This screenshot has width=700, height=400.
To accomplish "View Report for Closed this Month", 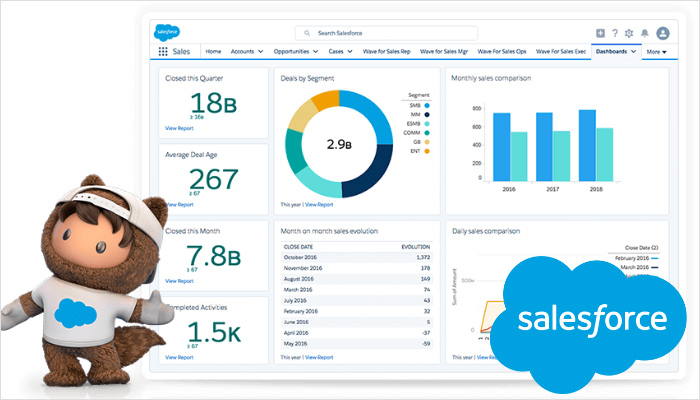I will tap(179, 281).
